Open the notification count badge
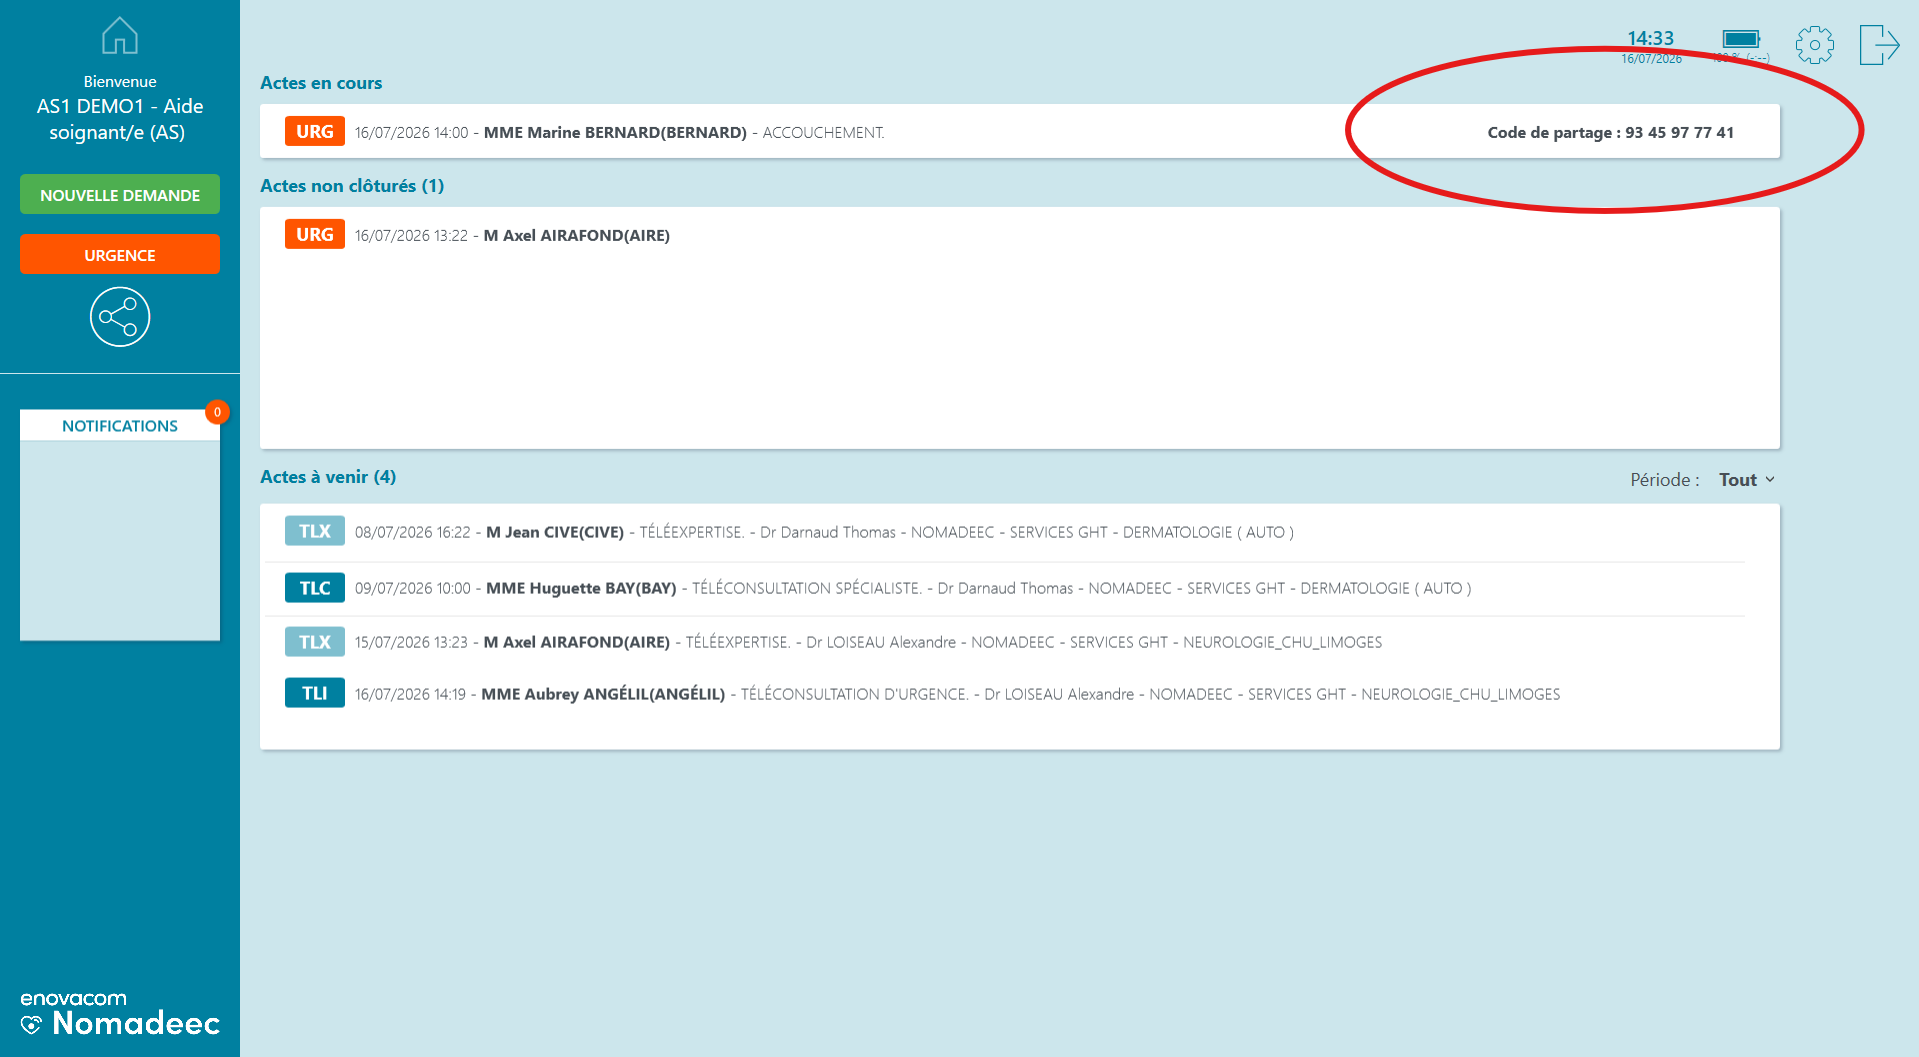 click(217, 412)
